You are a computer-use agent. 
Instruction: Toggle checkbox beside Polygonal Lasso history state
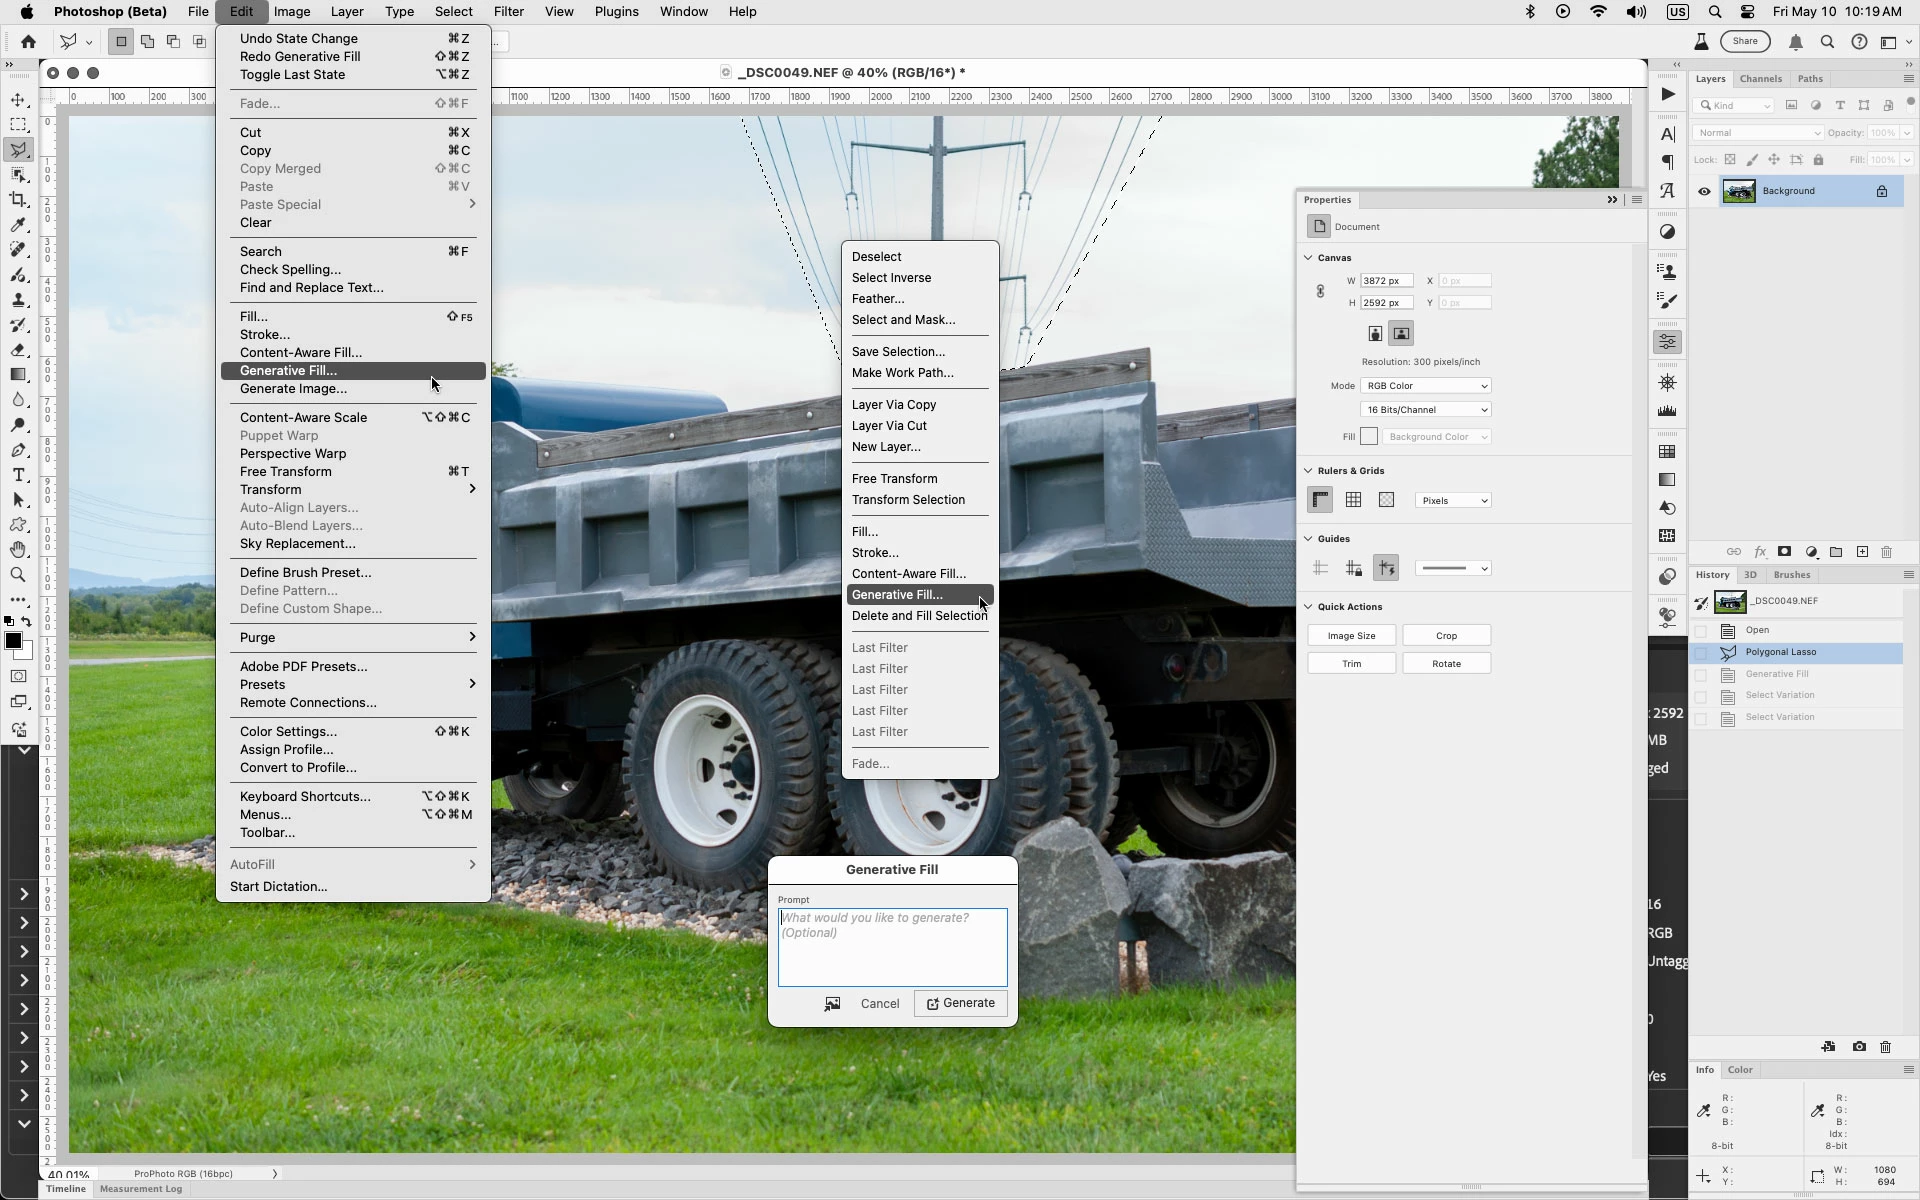tap(1700, 652)
